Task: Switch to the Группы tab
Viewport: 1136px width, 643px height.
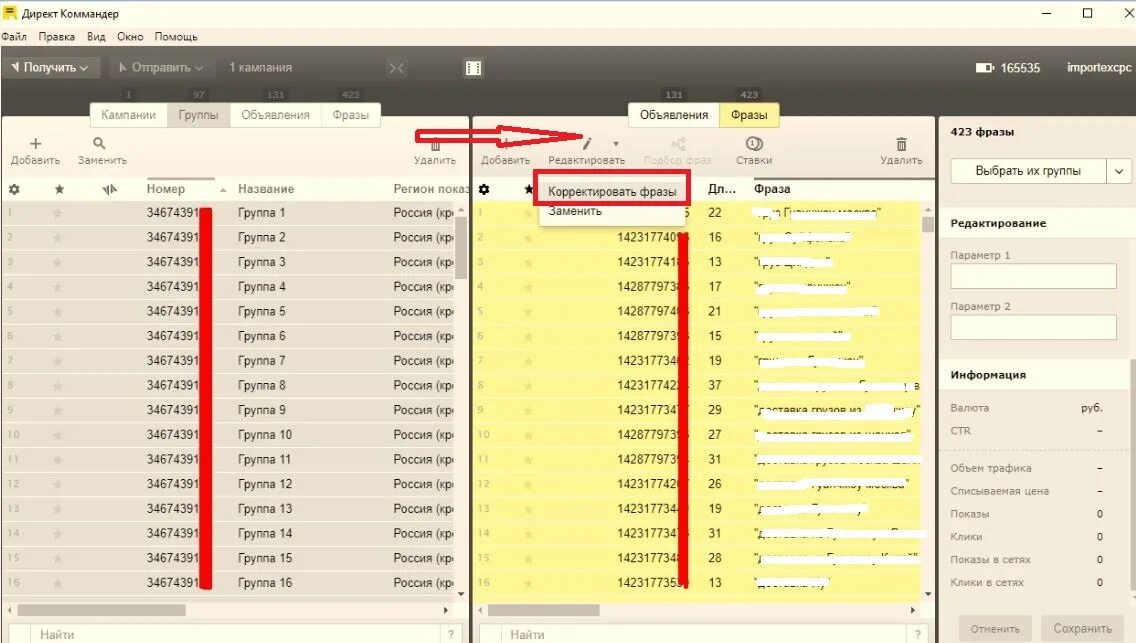Action: [199, 114]
